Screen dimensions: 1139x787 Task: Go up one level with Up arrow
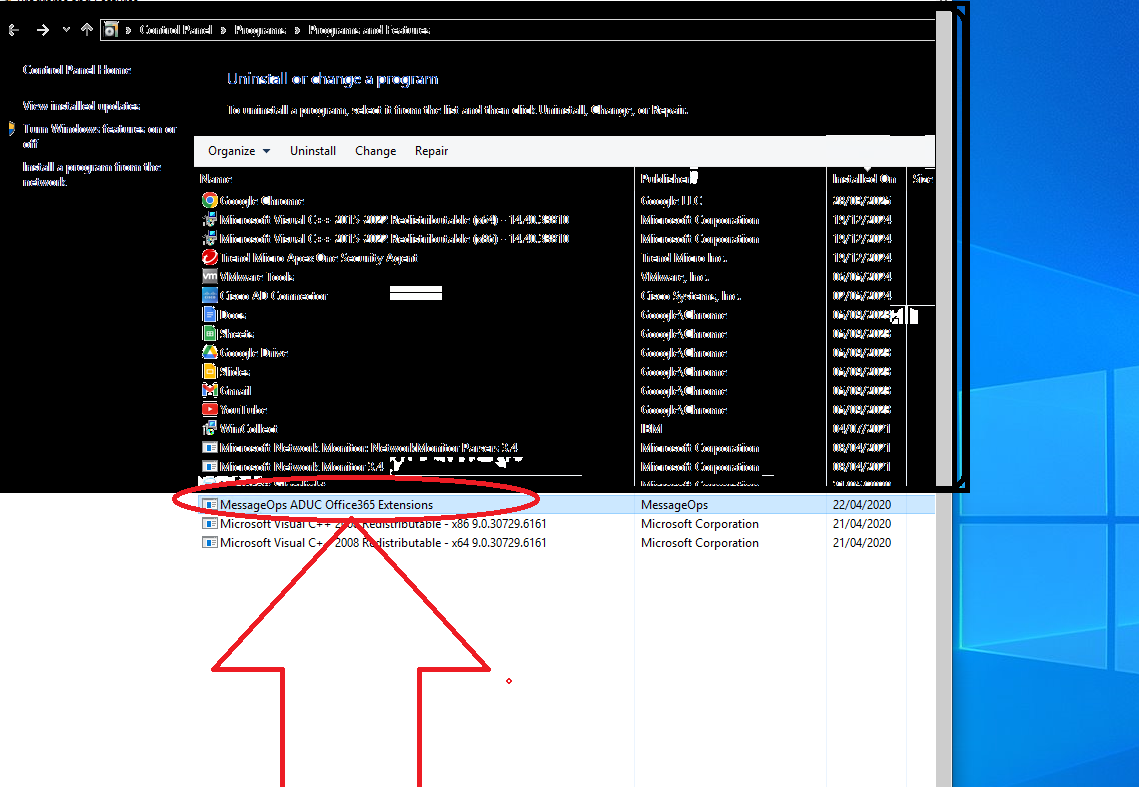(87, 30)
